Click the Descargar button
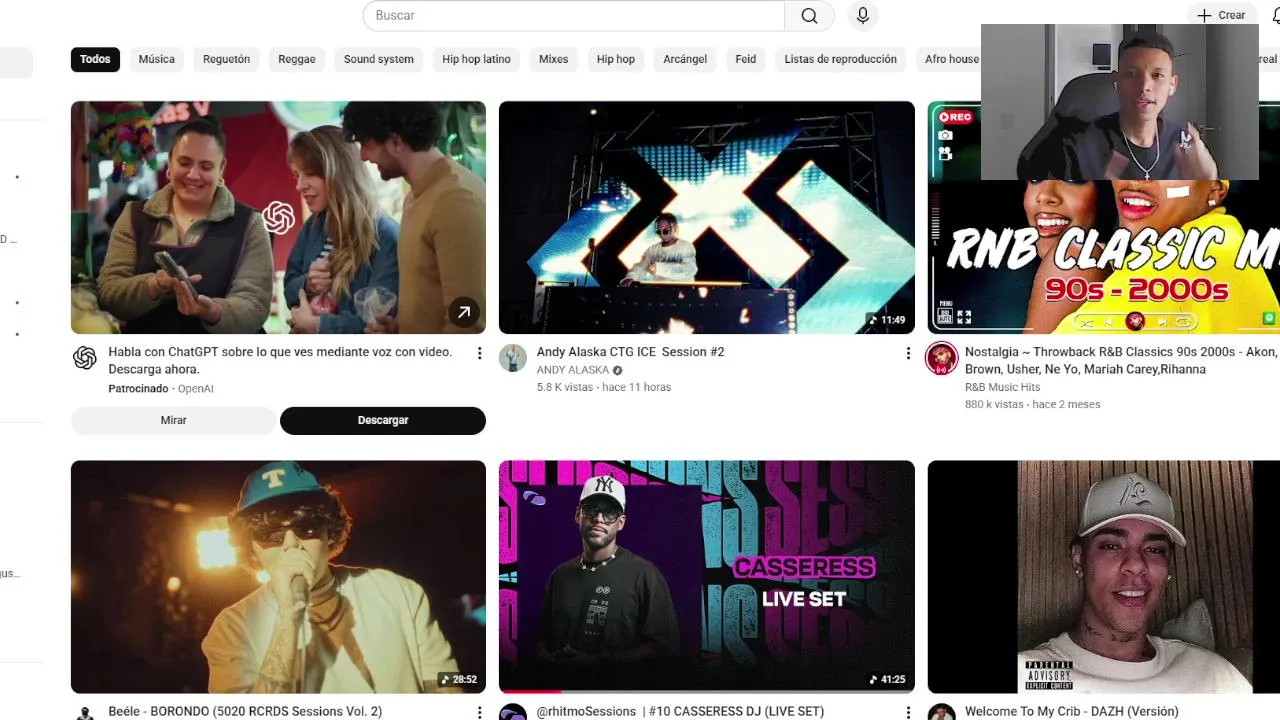Screen dimensions: 1280x720 coord(383,420)
